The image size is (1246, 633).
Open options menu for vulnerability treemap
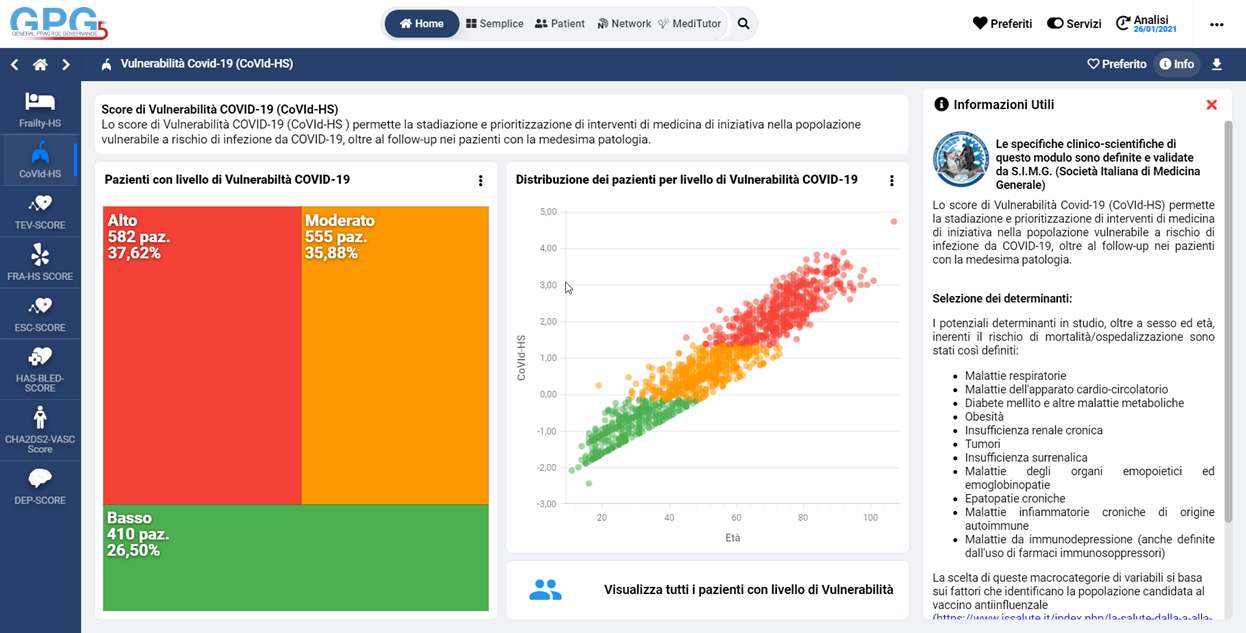pyautogui.click(x=480, y=181)
